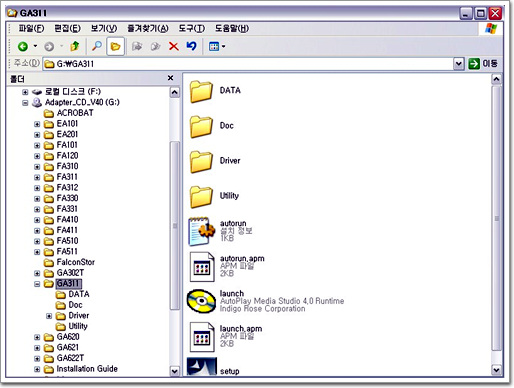This screenshot has width=514, height=388.
Task: Select the setup file icon
Action: (202, 367)
